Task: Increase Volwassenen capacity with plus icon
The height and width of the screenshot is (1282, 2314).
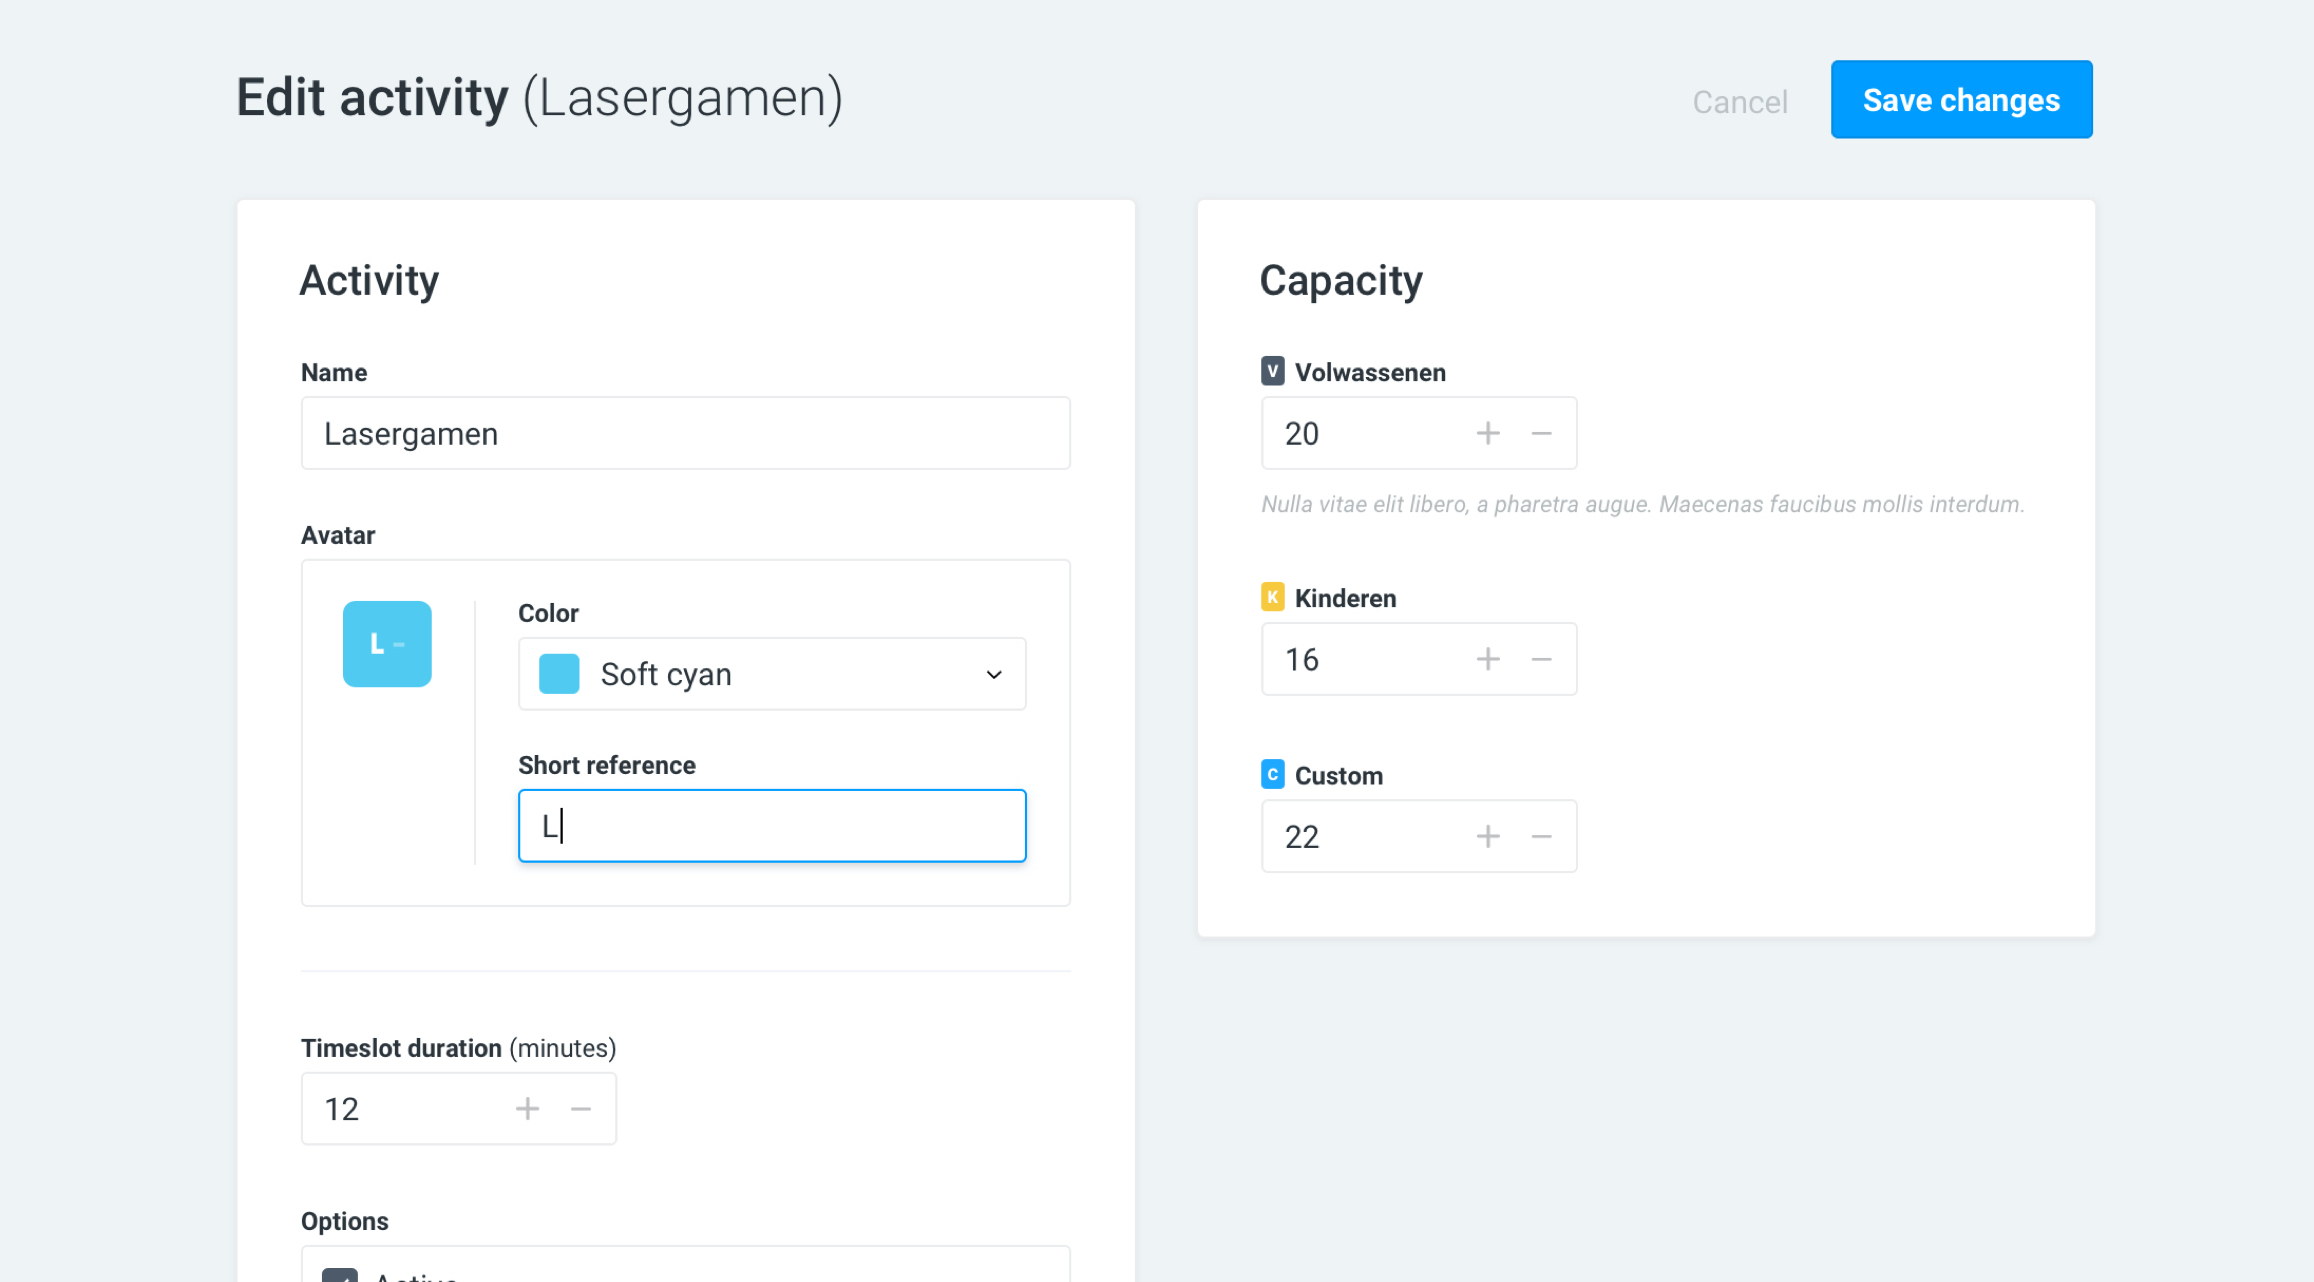Action: [x=1488, y=433]
